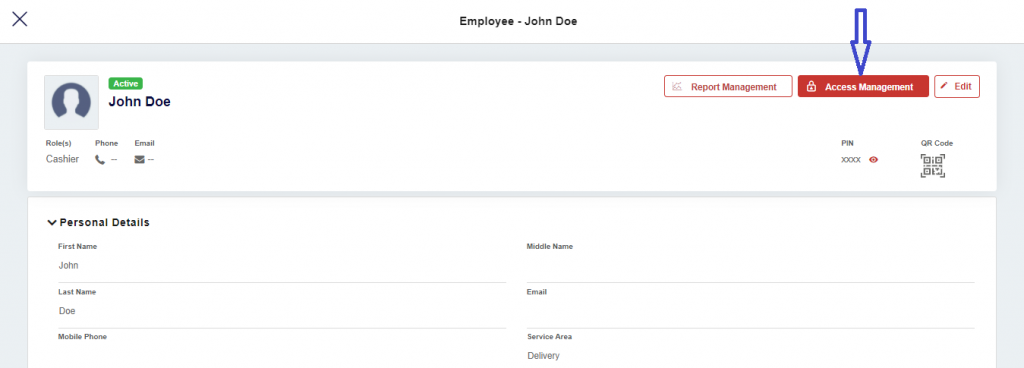Open Access Management
The image size is (1024, 368).
click(863, 86)
